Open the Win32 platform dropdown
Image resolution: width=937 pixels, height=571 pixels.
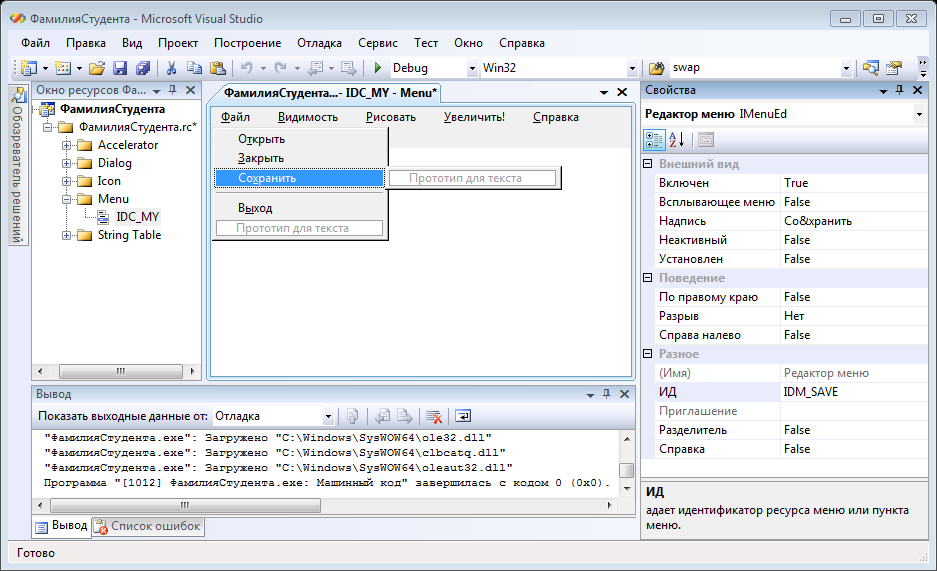point(632,69)
